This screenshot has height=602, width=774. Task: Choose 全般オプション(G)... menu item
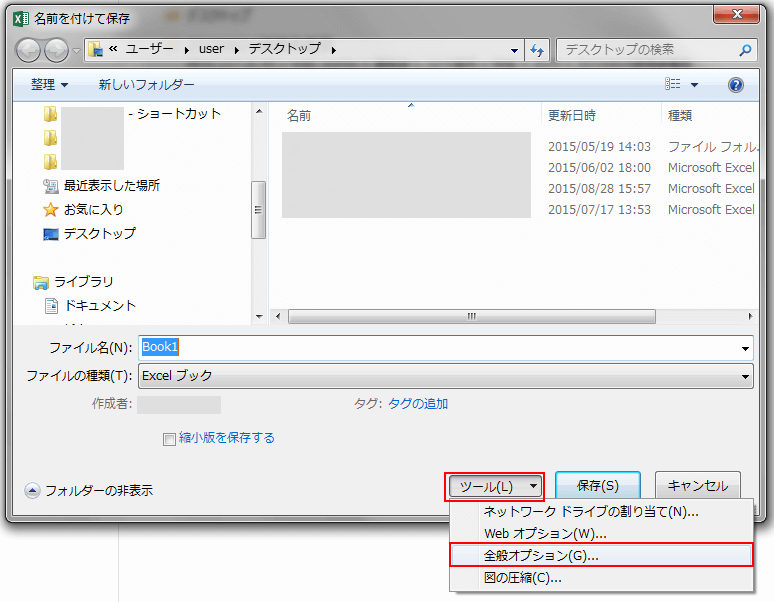point(601,556)
